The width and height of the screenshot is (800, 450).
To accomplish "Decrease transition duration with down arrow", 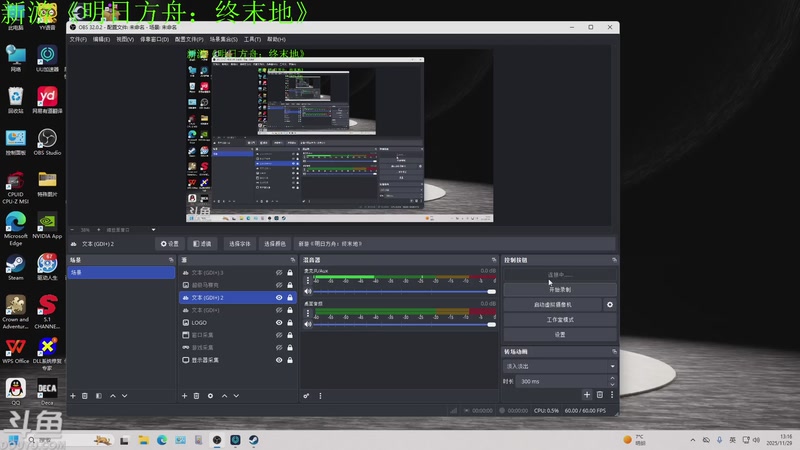I will coord(612,384).
